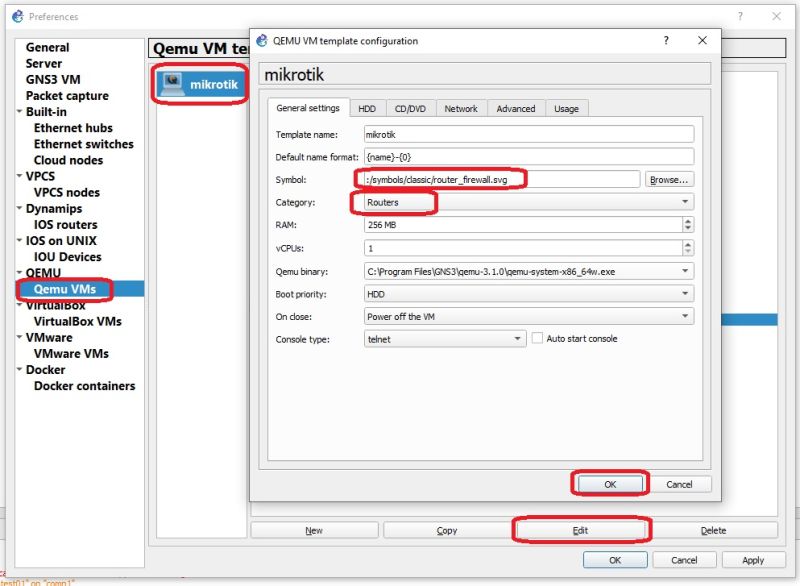
Task: Select VirtualBox VMs in the tree
Action: 78,321
